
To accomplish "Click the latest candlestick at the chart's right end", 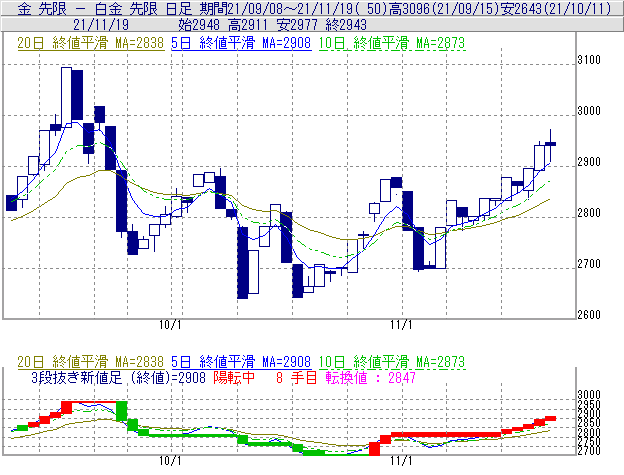I will pyautogui.click(x=550, y=144).
